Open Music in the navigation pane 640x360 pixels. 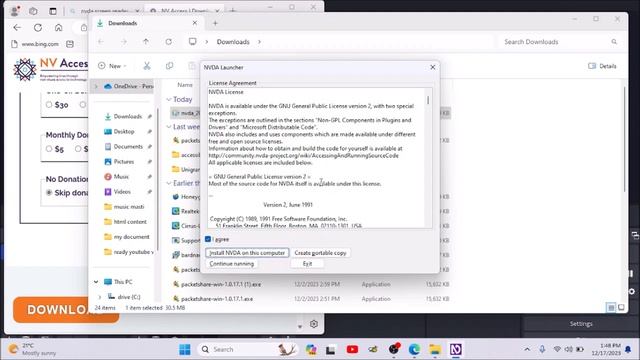point(121,176)
